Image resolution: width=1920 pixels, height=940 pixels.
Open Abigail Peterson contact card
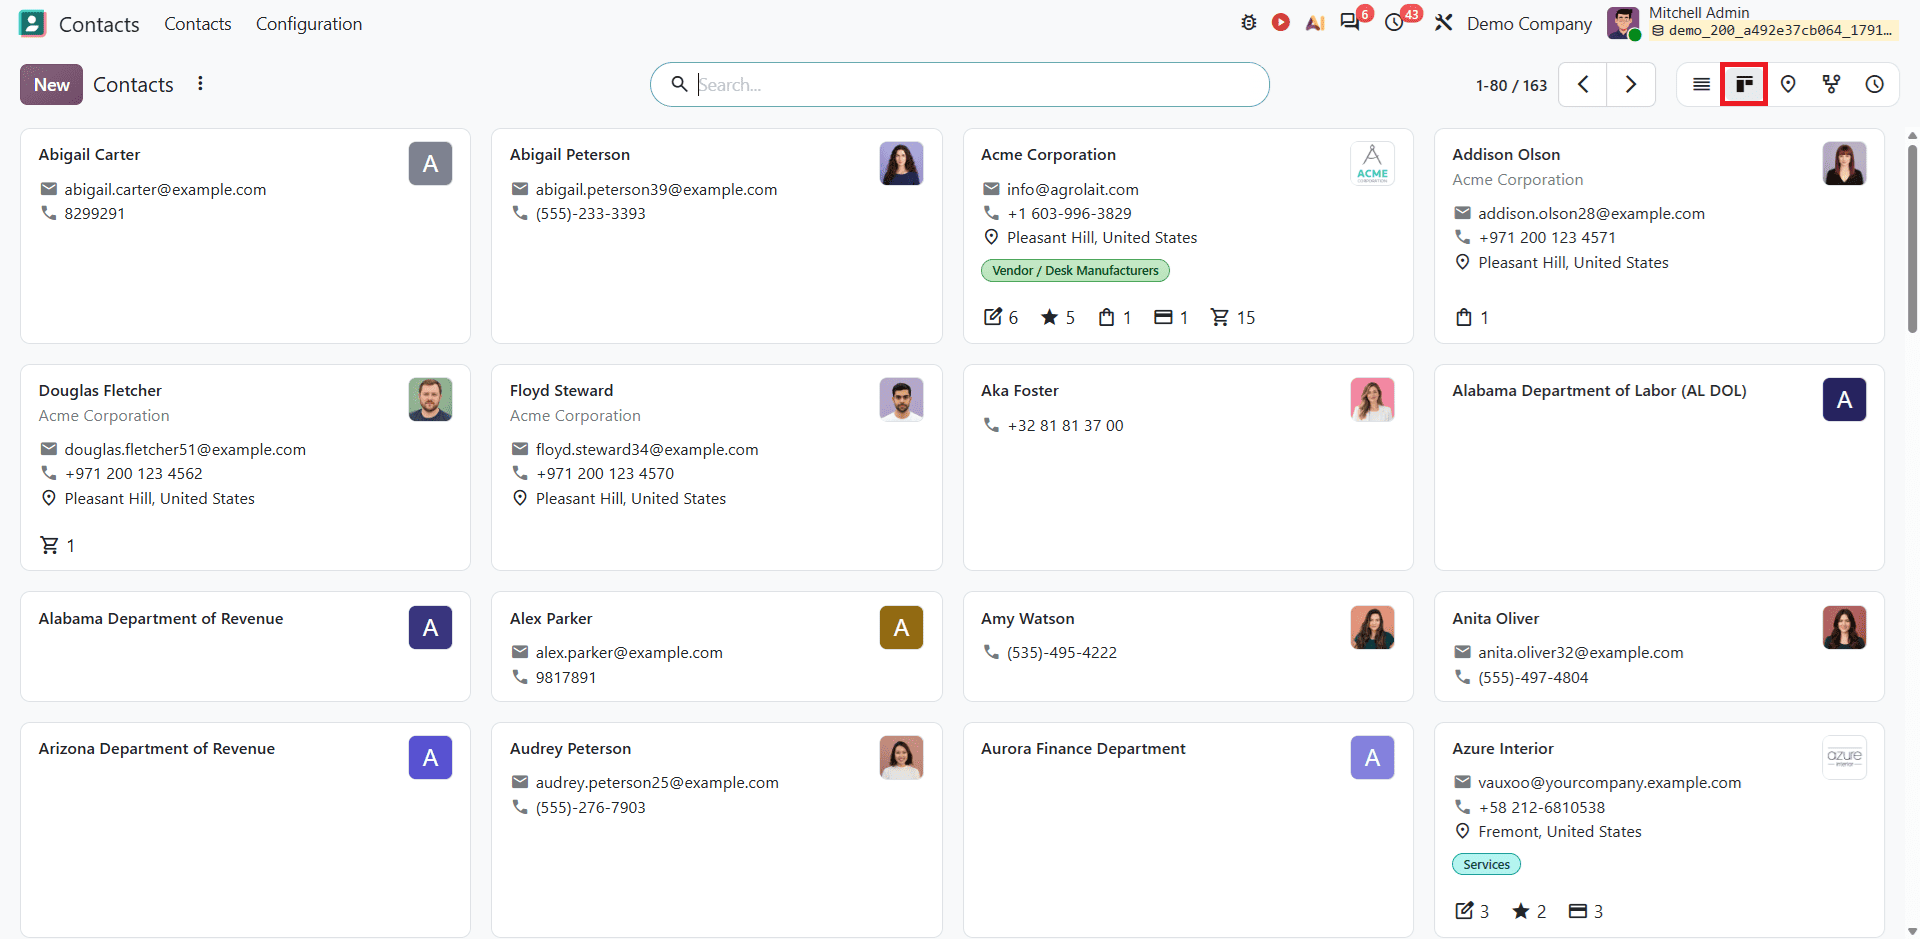pyautogui.click(x=716, y=236)
